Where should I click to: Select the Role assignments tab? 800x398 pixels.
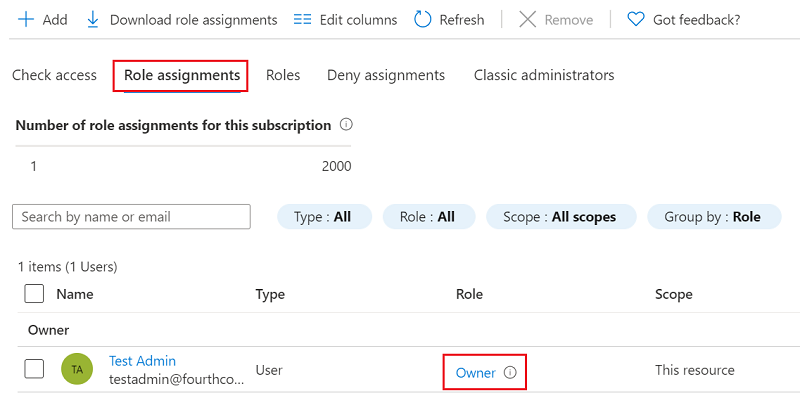pos(182,76)
